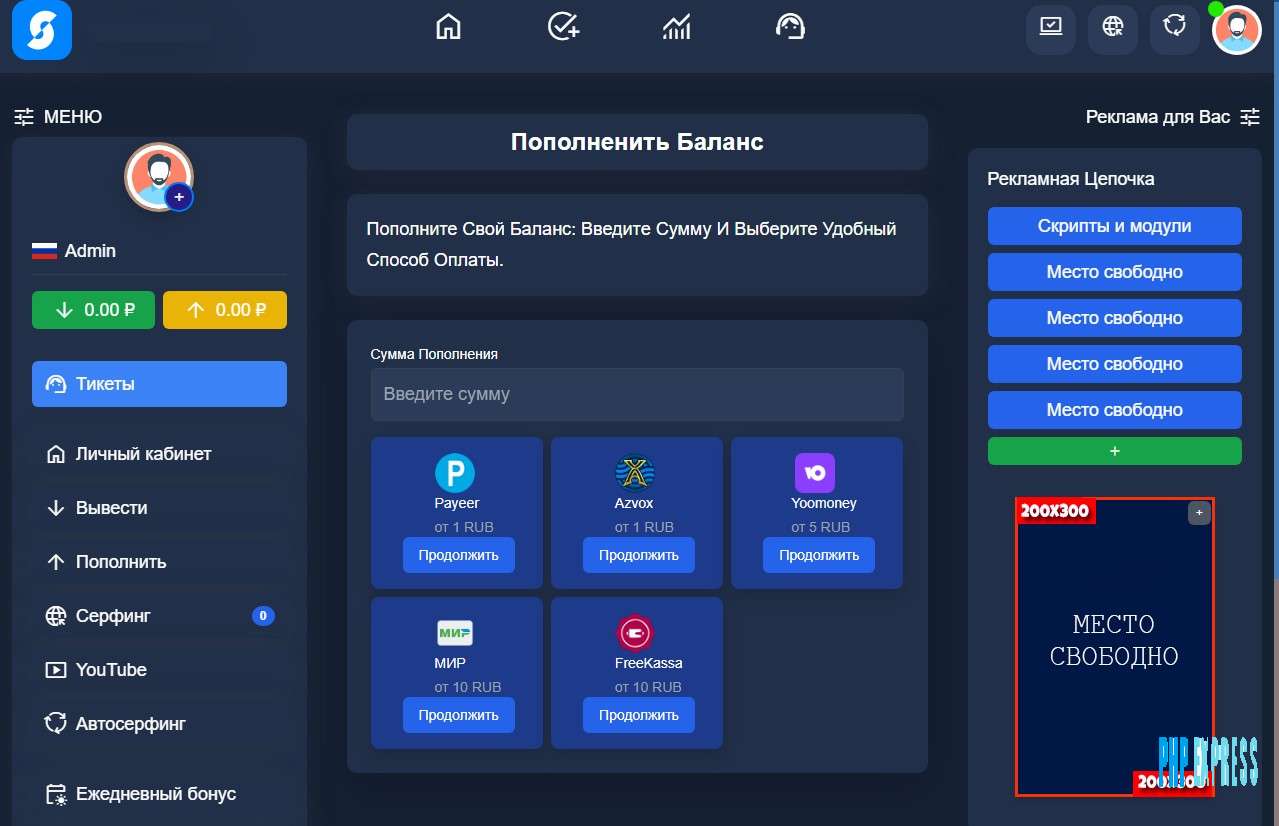Click the plus badge on sidebar avatar
The height and width of the screenshot is (826, 1279).
[179, 198]
